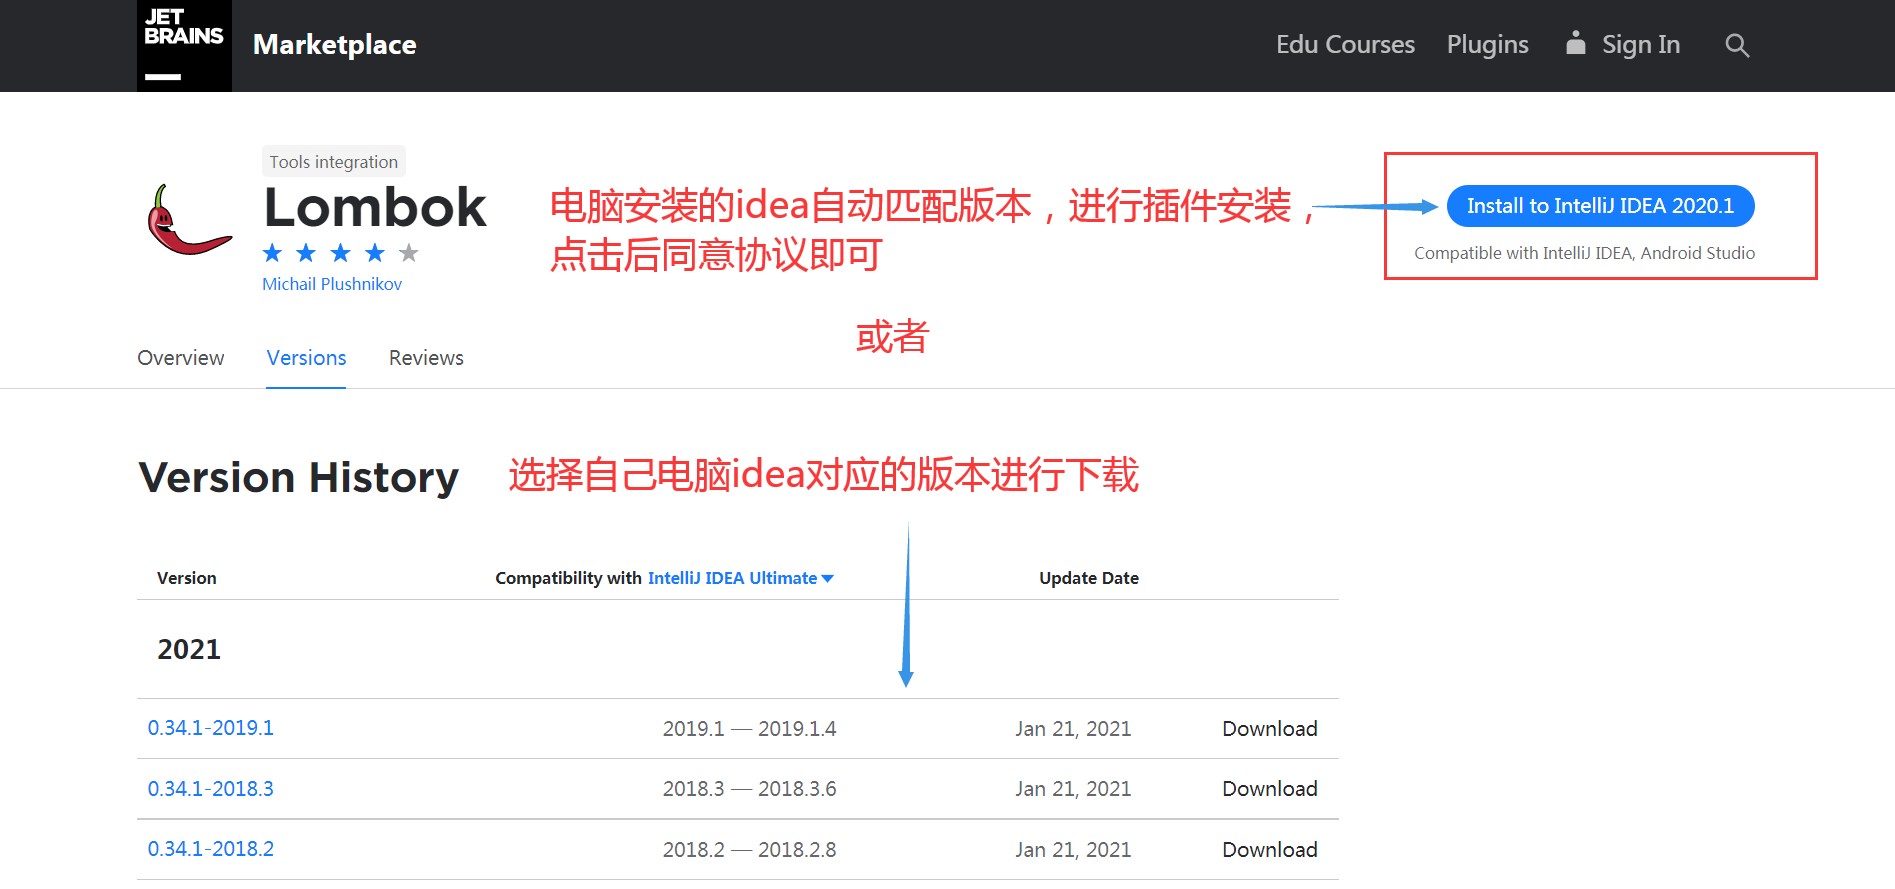Click the Sign In user icon
This screenshot has width=1895, height=889.
[x=1575, y=43]
